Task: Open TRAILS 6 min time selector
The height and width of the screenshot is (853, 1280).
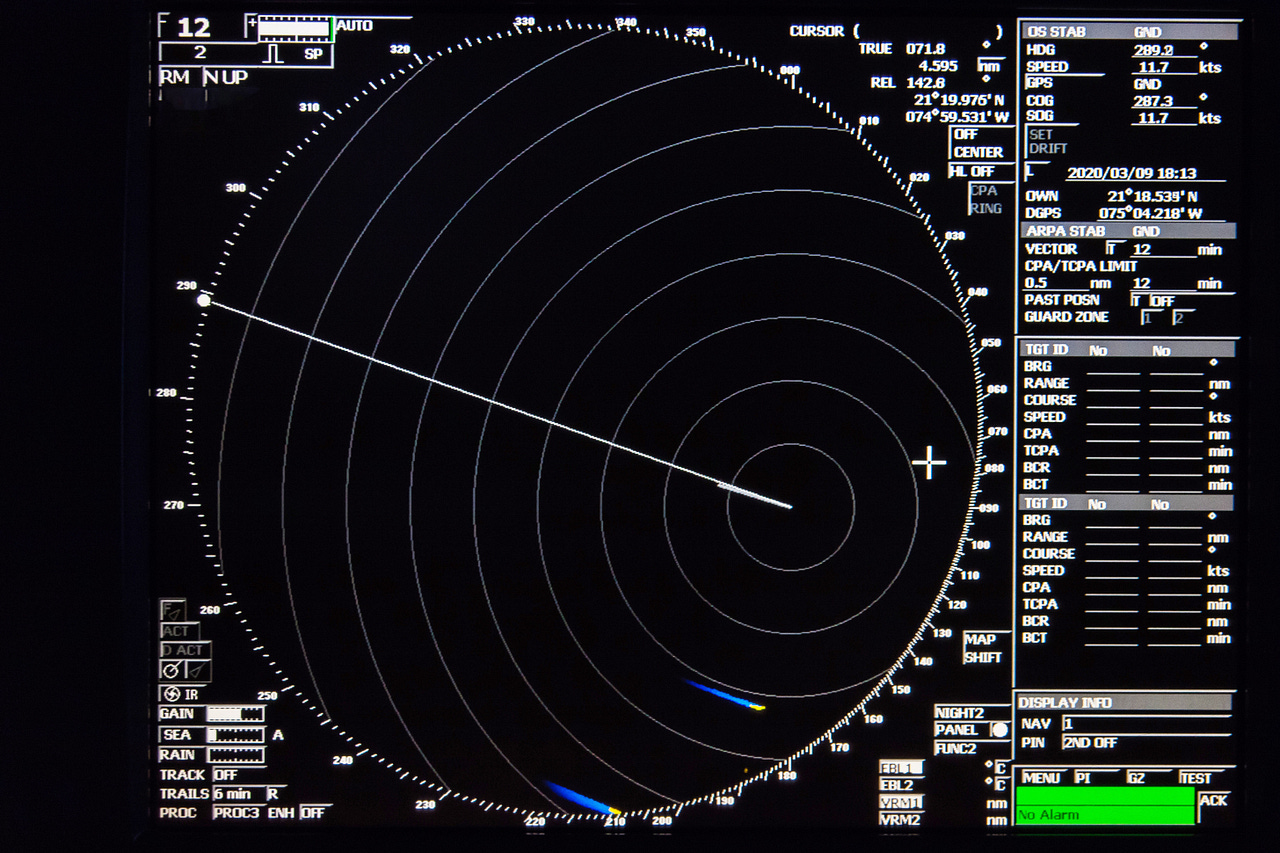Action: click(237, 794)
